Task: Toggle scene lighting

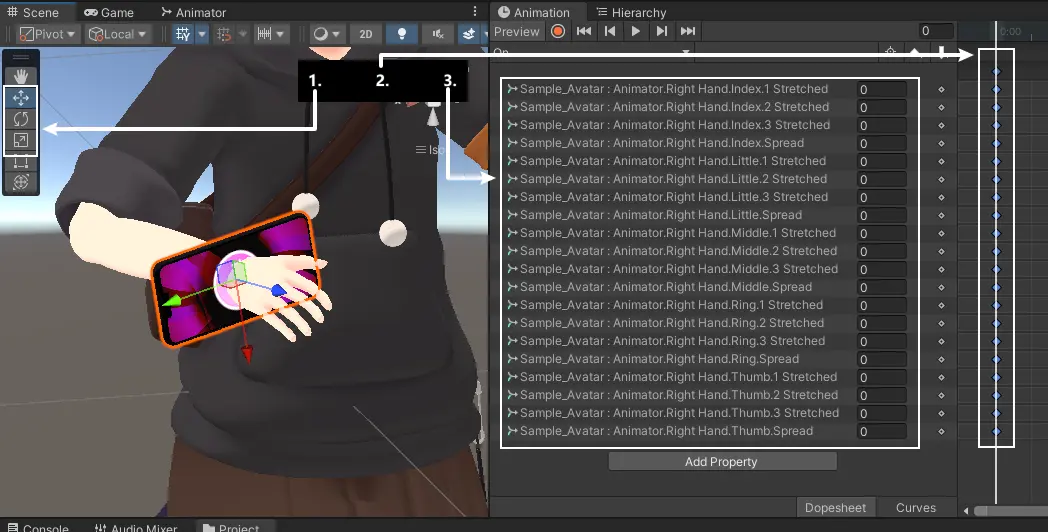Action: tap(402, 34)
